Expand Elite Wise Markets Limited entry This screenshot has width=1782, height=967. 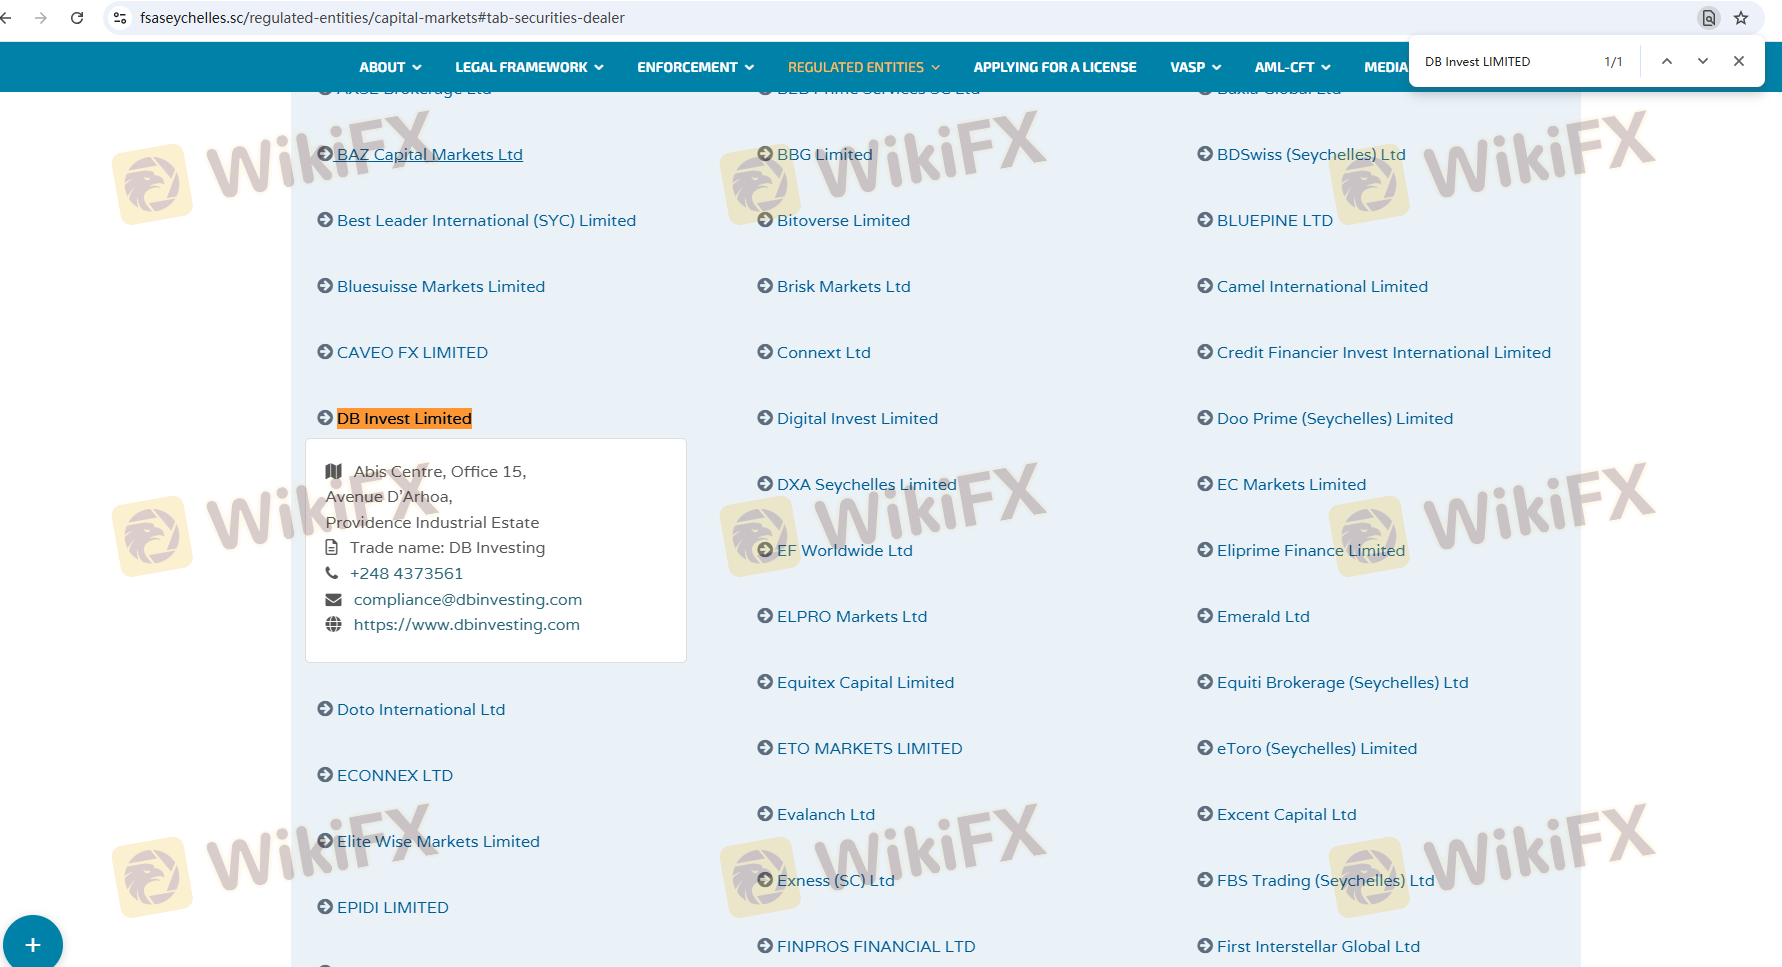coord(438,841)
